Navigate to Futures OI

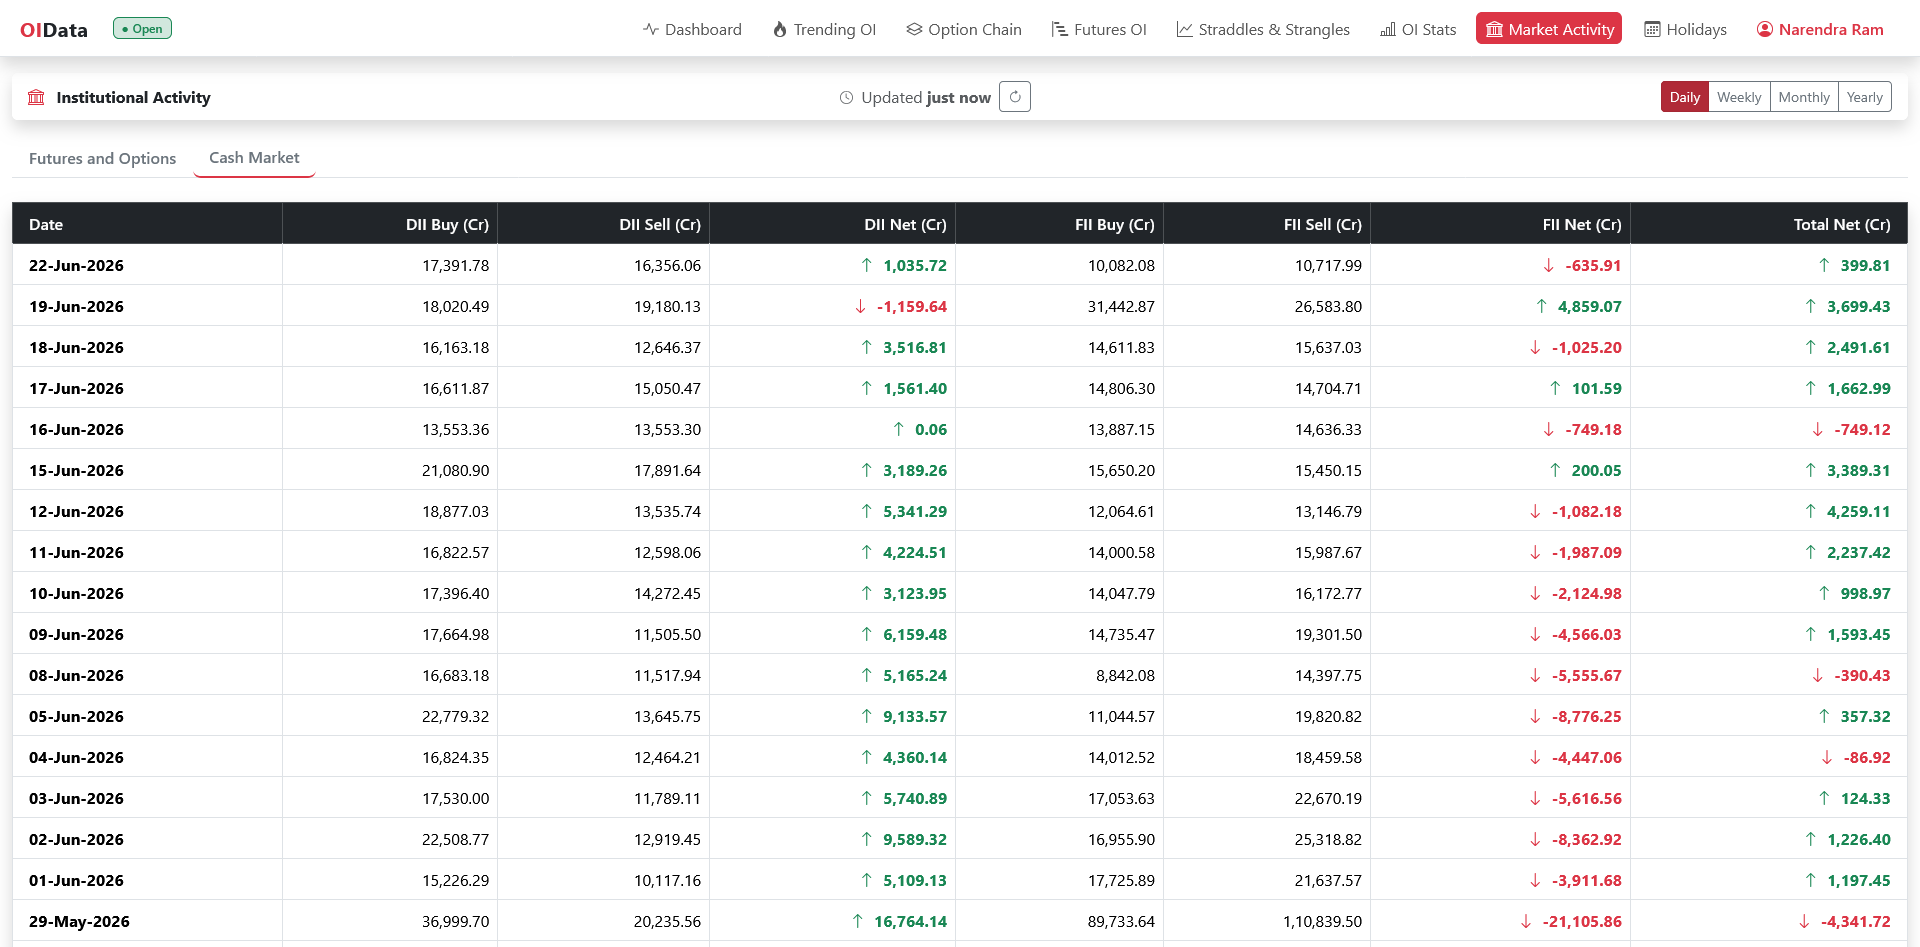click(x=1099, y=29)
